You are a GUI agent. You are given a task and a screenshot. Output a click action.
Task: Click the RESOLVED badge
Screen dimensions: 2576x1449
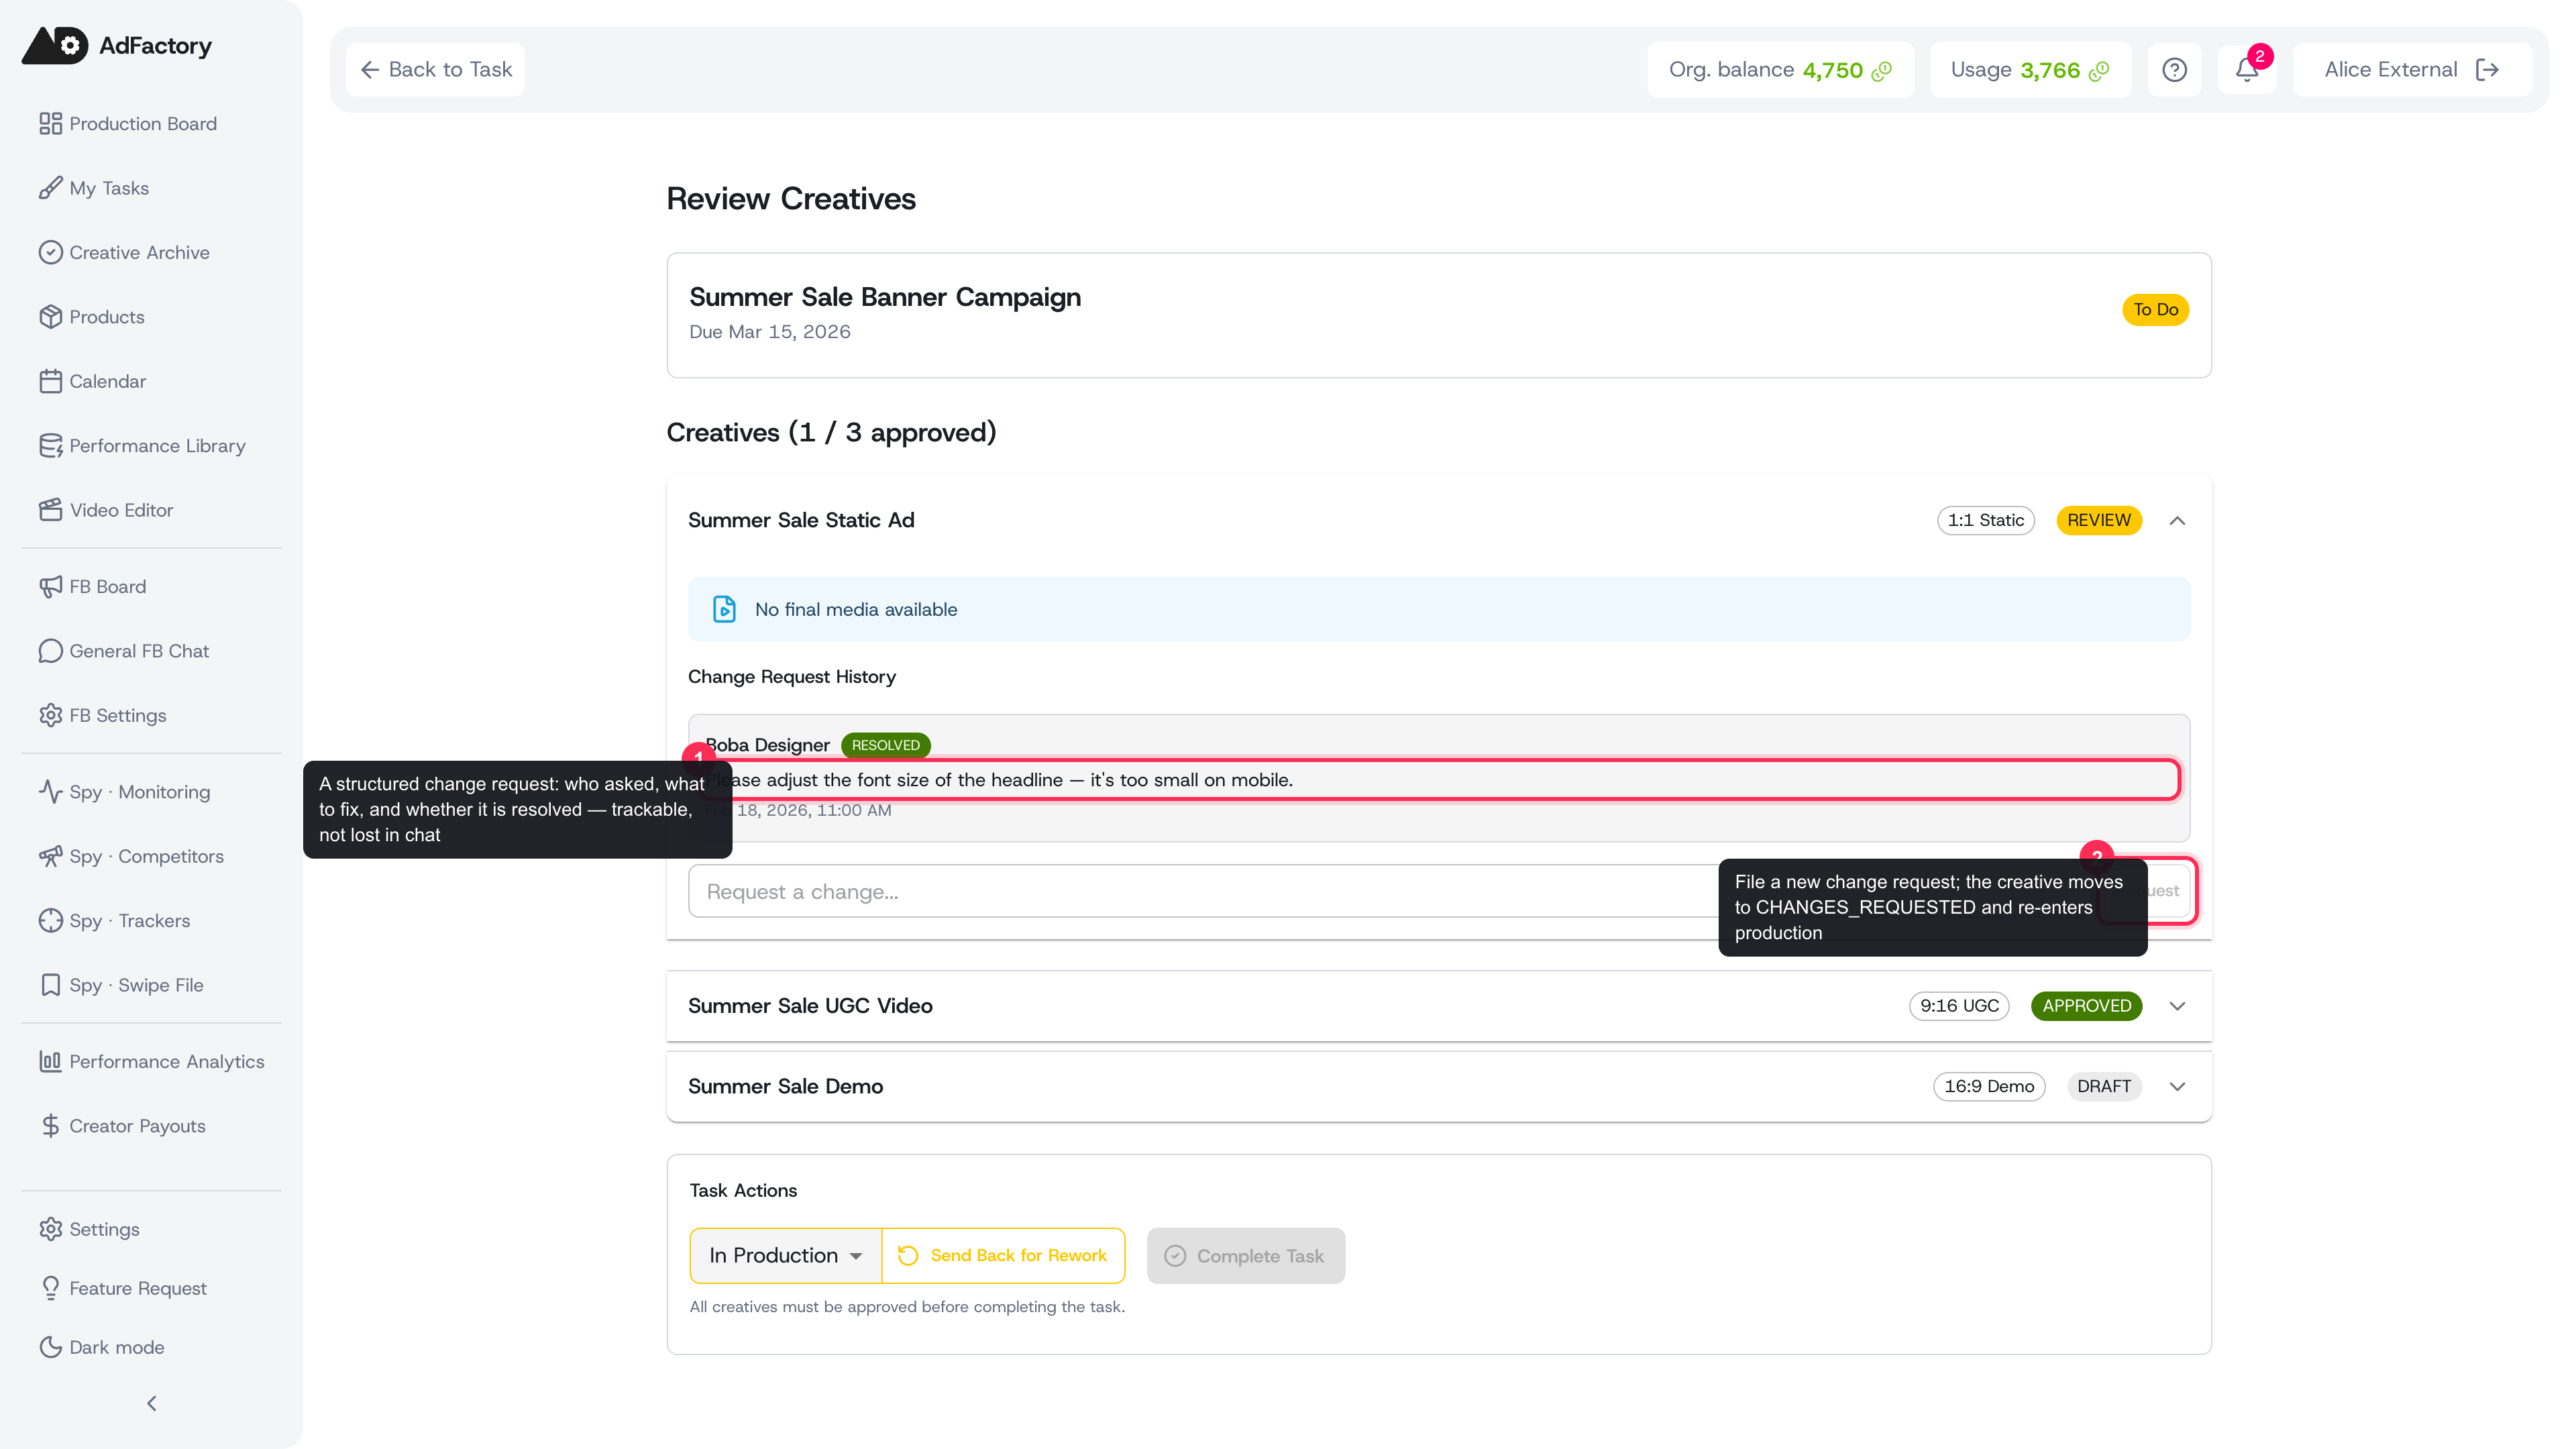click(x=885, y=745)
